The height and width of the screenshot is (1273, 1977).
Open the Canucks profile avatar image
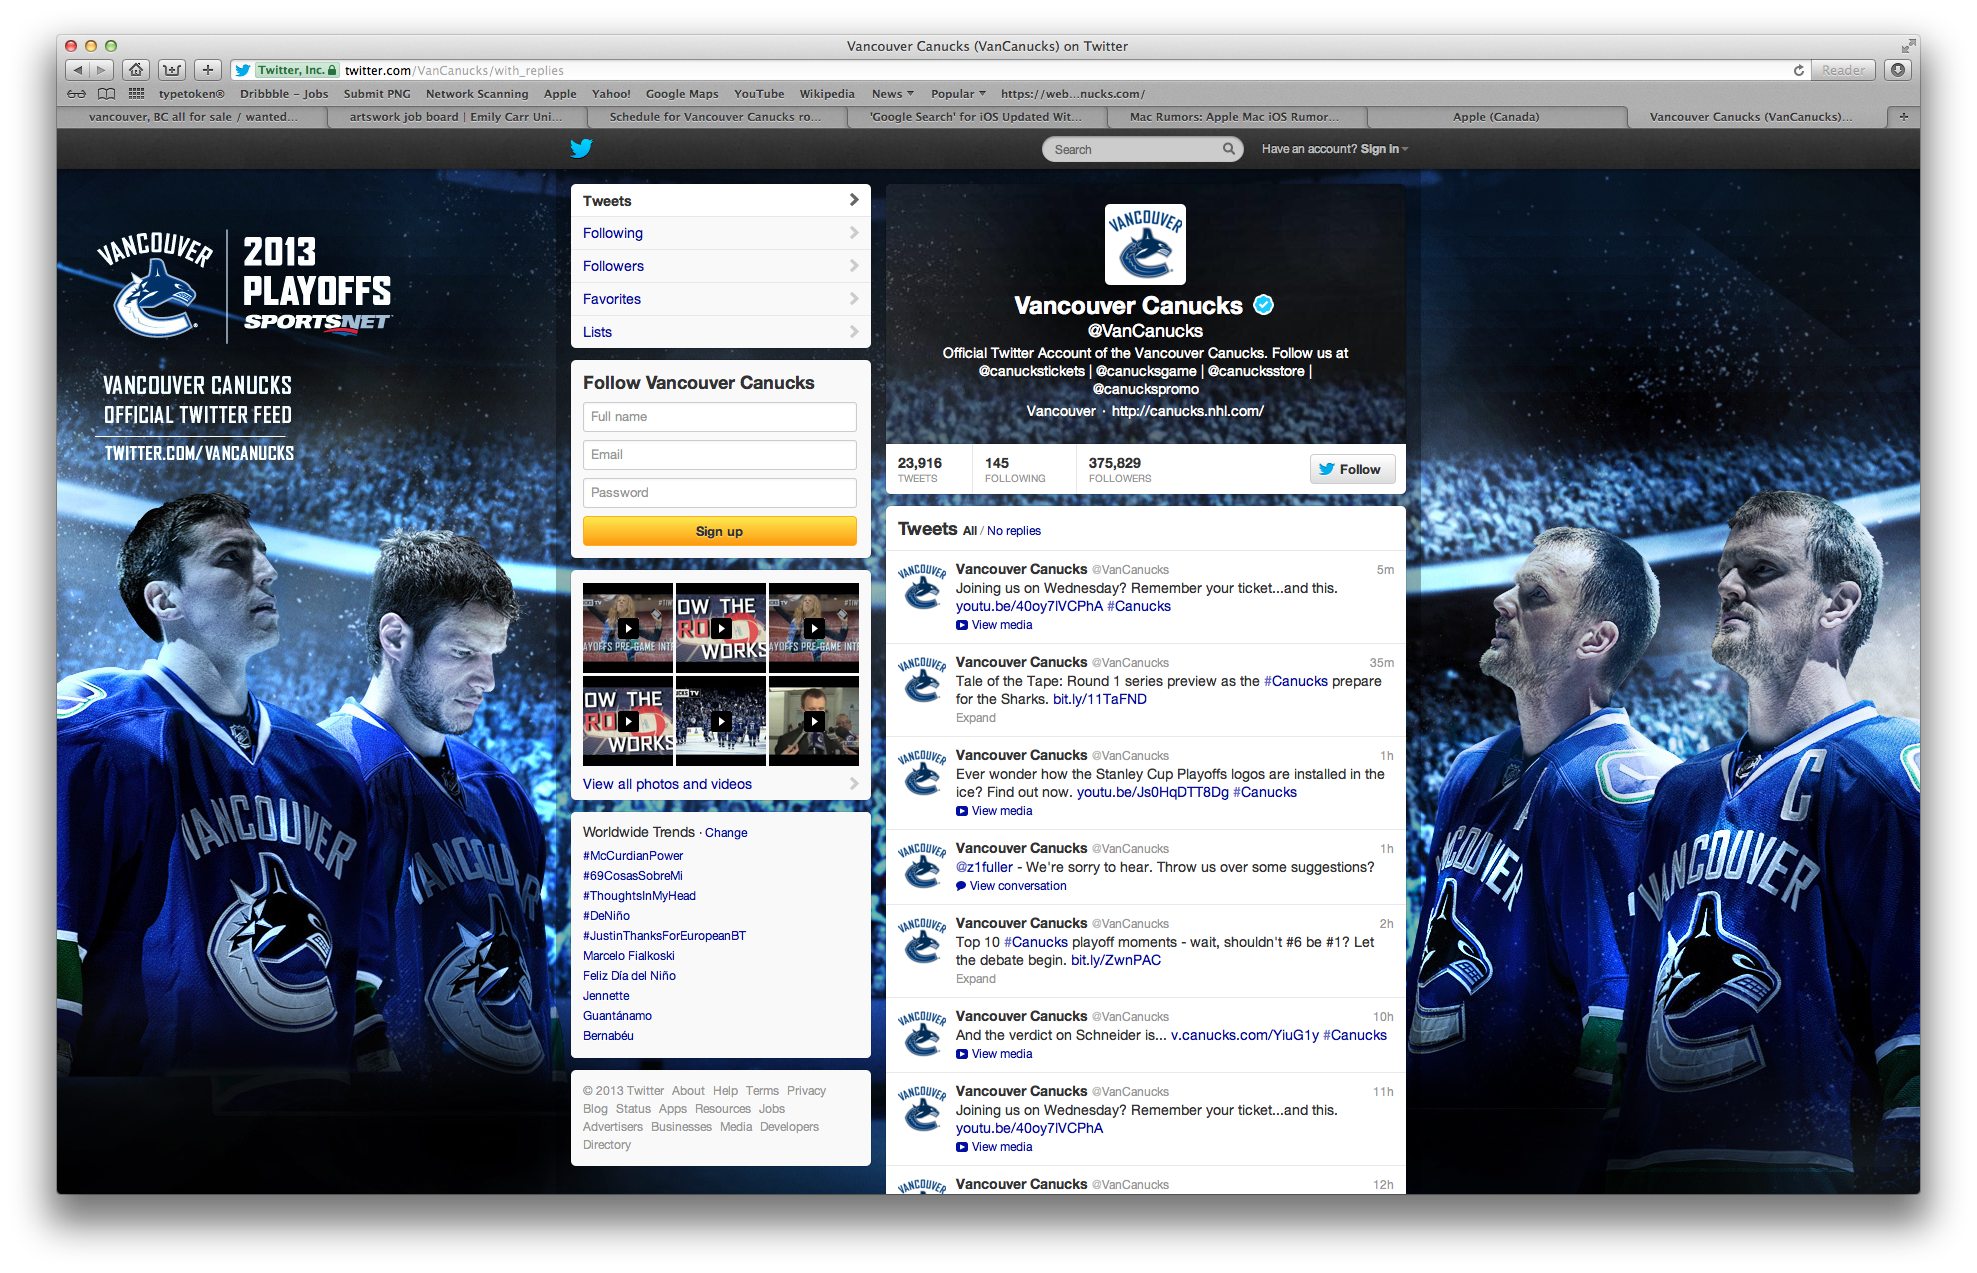pos(1145,245)
